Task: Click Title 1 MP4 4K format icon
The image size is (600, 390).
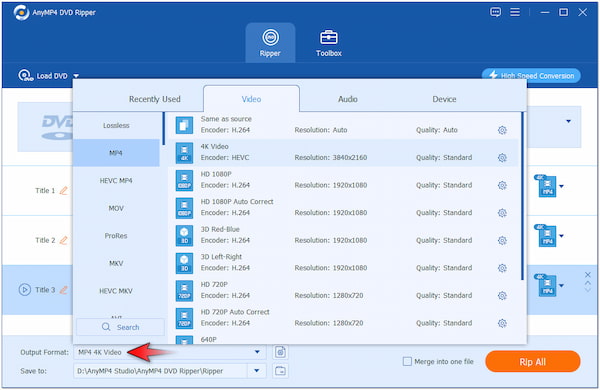Action: click(546, 186)
